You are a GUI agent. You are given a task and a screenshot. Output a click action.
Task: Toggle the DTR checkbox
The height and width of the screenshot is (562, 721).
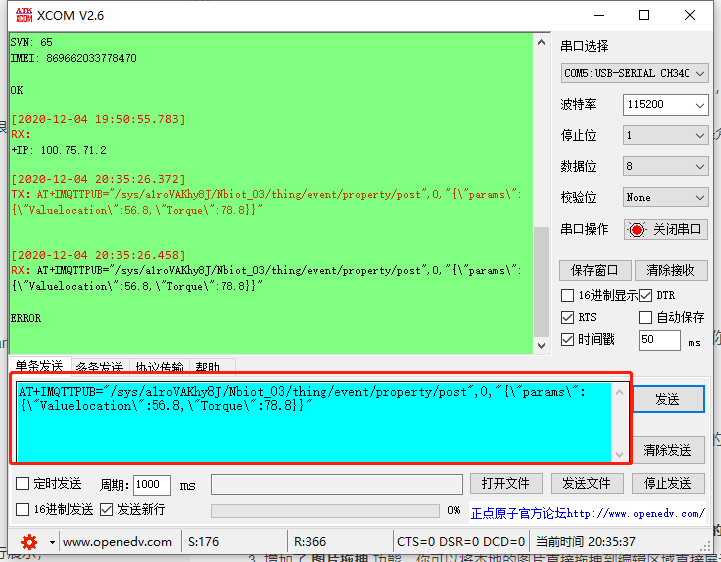(645, 295)
